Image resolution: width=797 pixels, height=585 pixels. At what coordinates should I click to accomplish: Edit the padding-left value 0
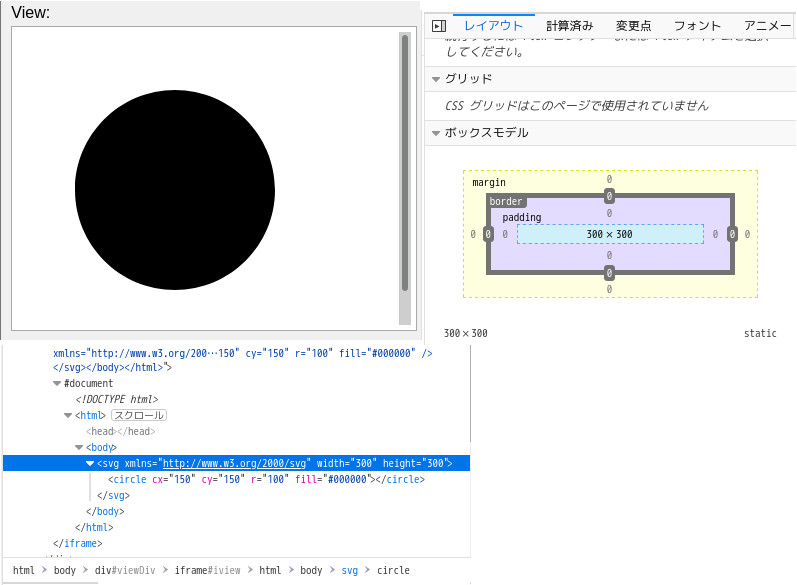pos(505,234)
